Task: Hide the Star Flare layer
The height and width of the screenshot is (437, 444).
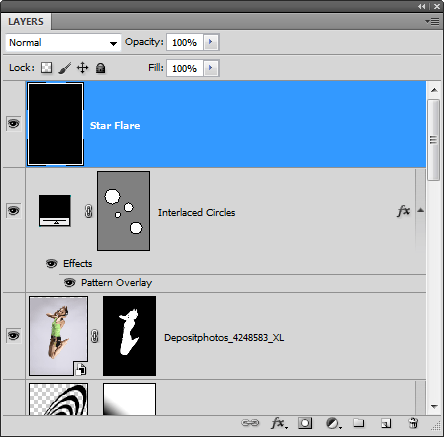Action: click(14, 124)
